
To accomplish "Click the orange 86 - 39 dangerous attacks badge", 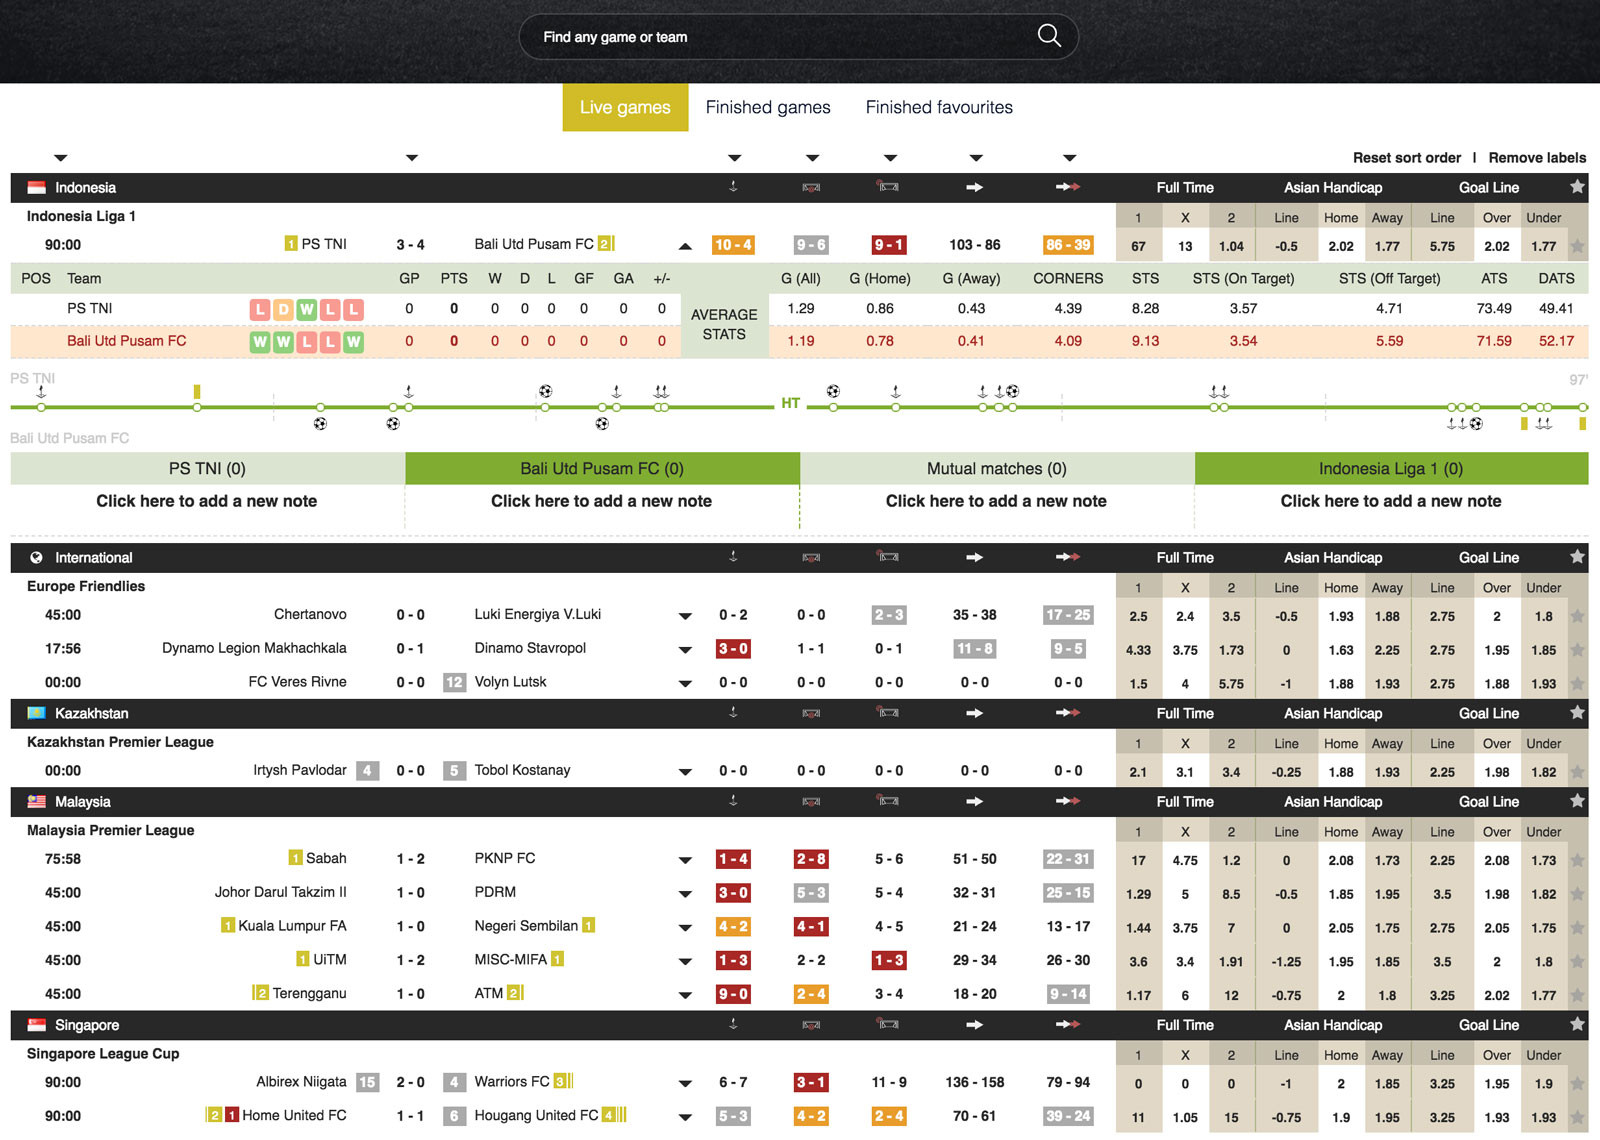I will click(1068, 245).
